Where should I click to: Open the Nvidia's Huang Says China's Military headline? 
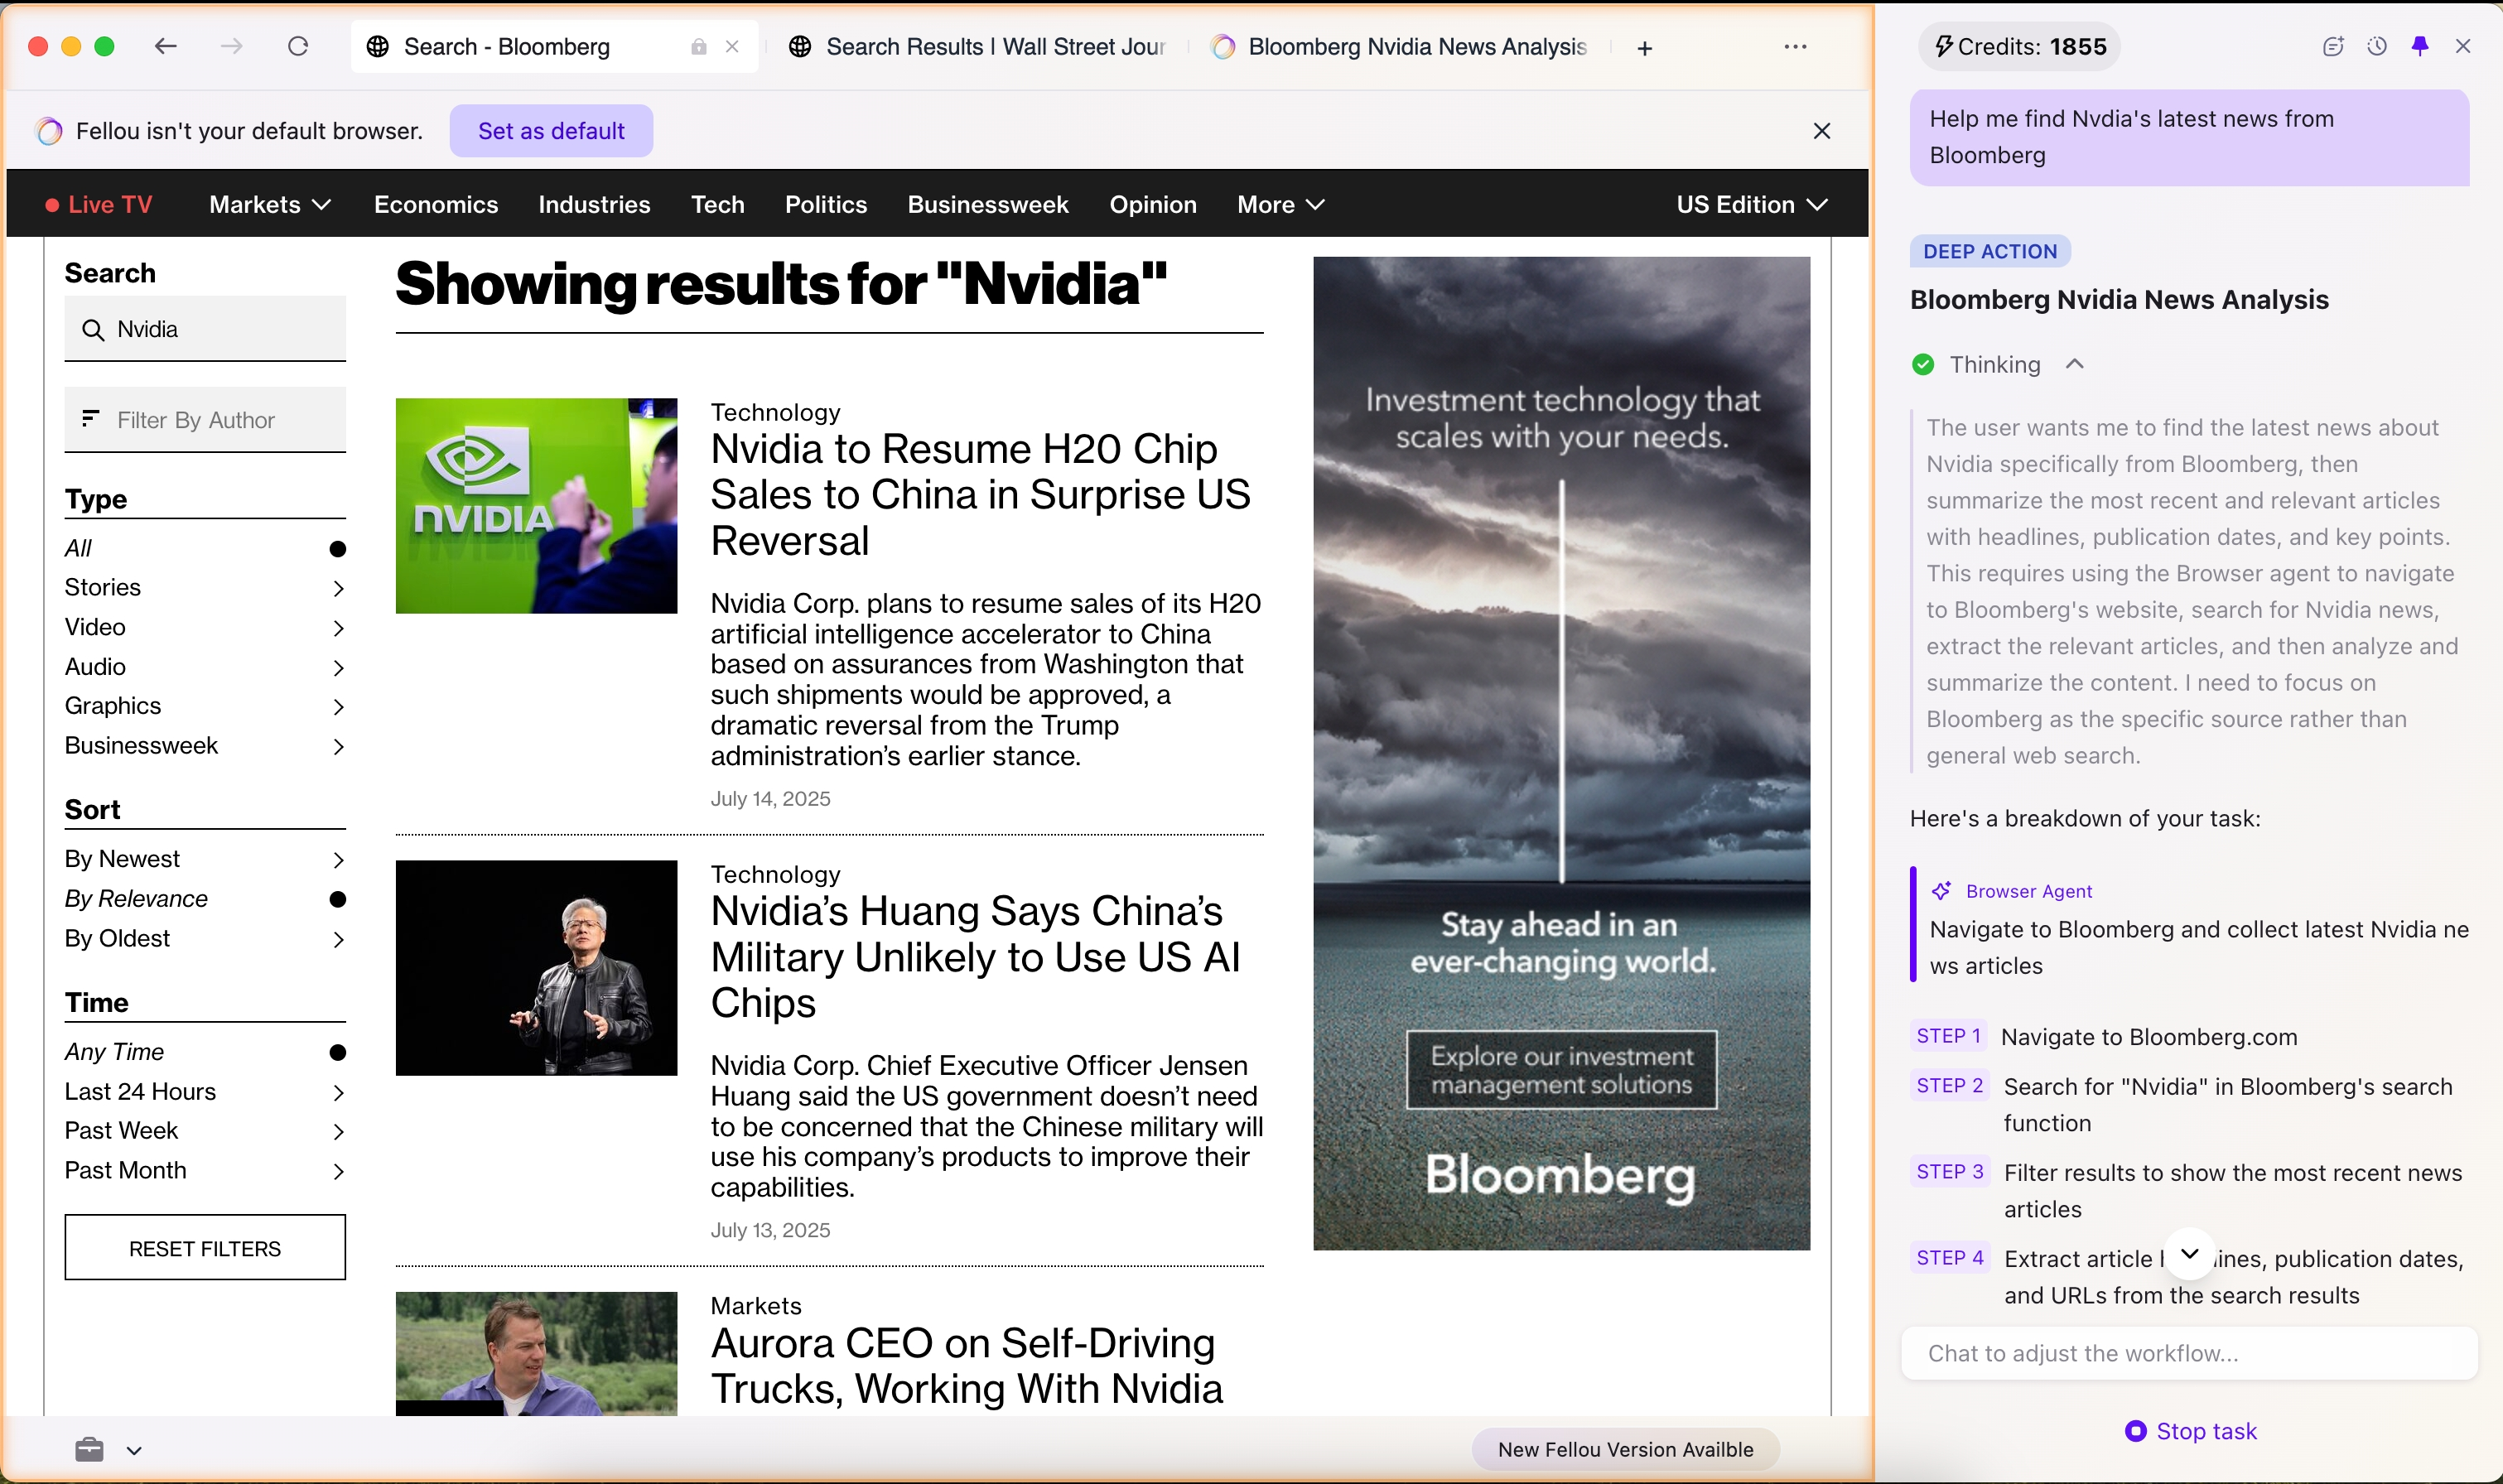point(976,957)
